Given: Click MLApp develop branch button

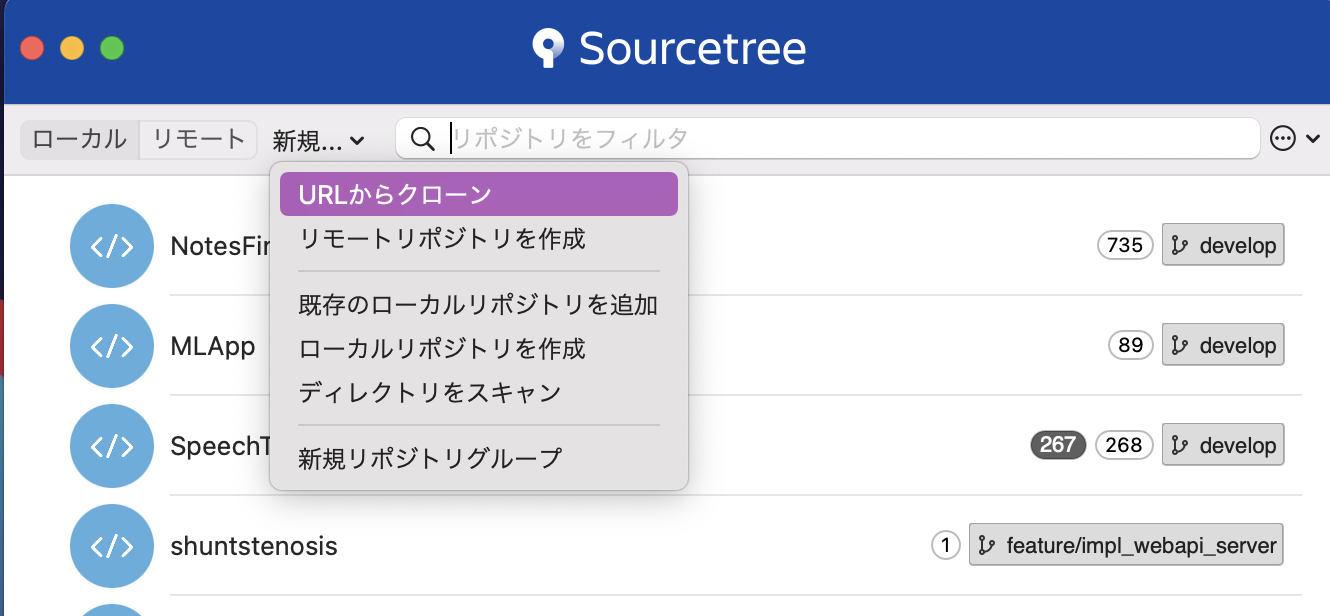Looking at the screenshot, I should 1223,345.
